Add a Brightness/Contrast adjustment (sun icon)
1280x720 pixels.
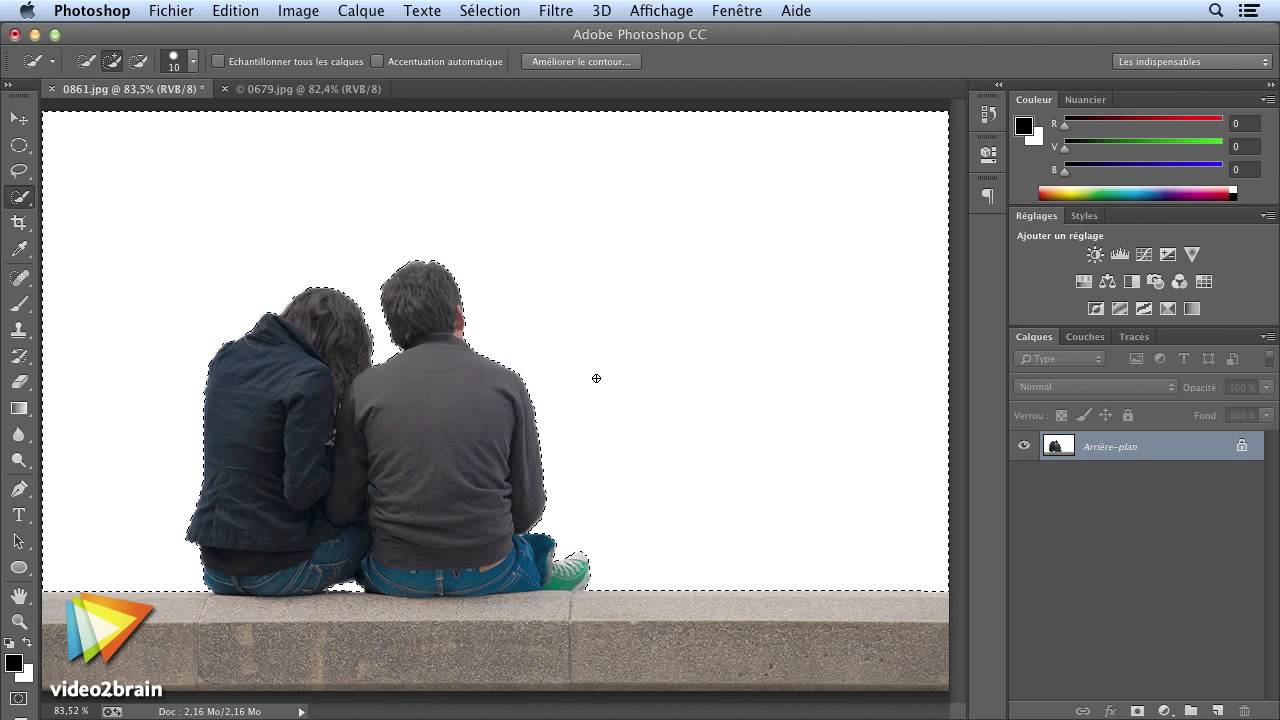point(1095,255)
